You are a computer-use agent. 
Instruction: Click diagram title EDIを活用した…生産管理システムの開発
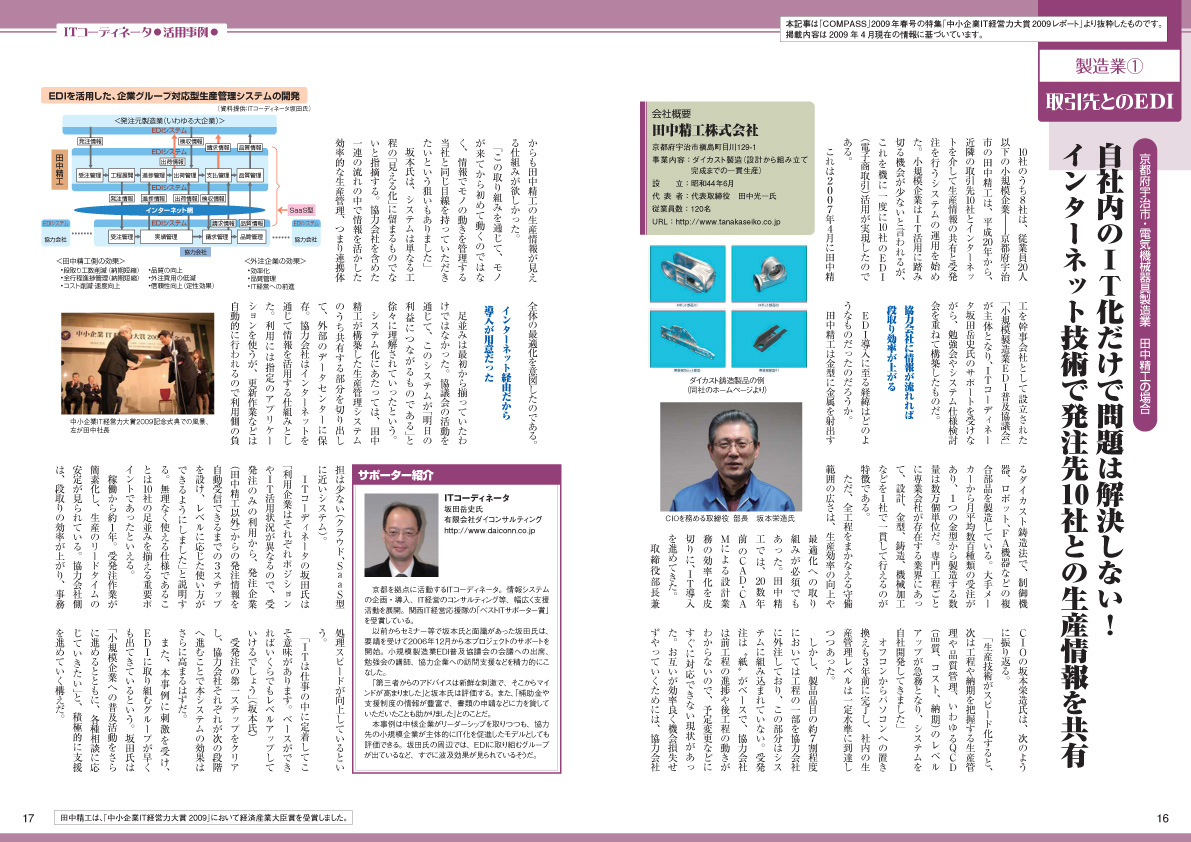point(174,96)
